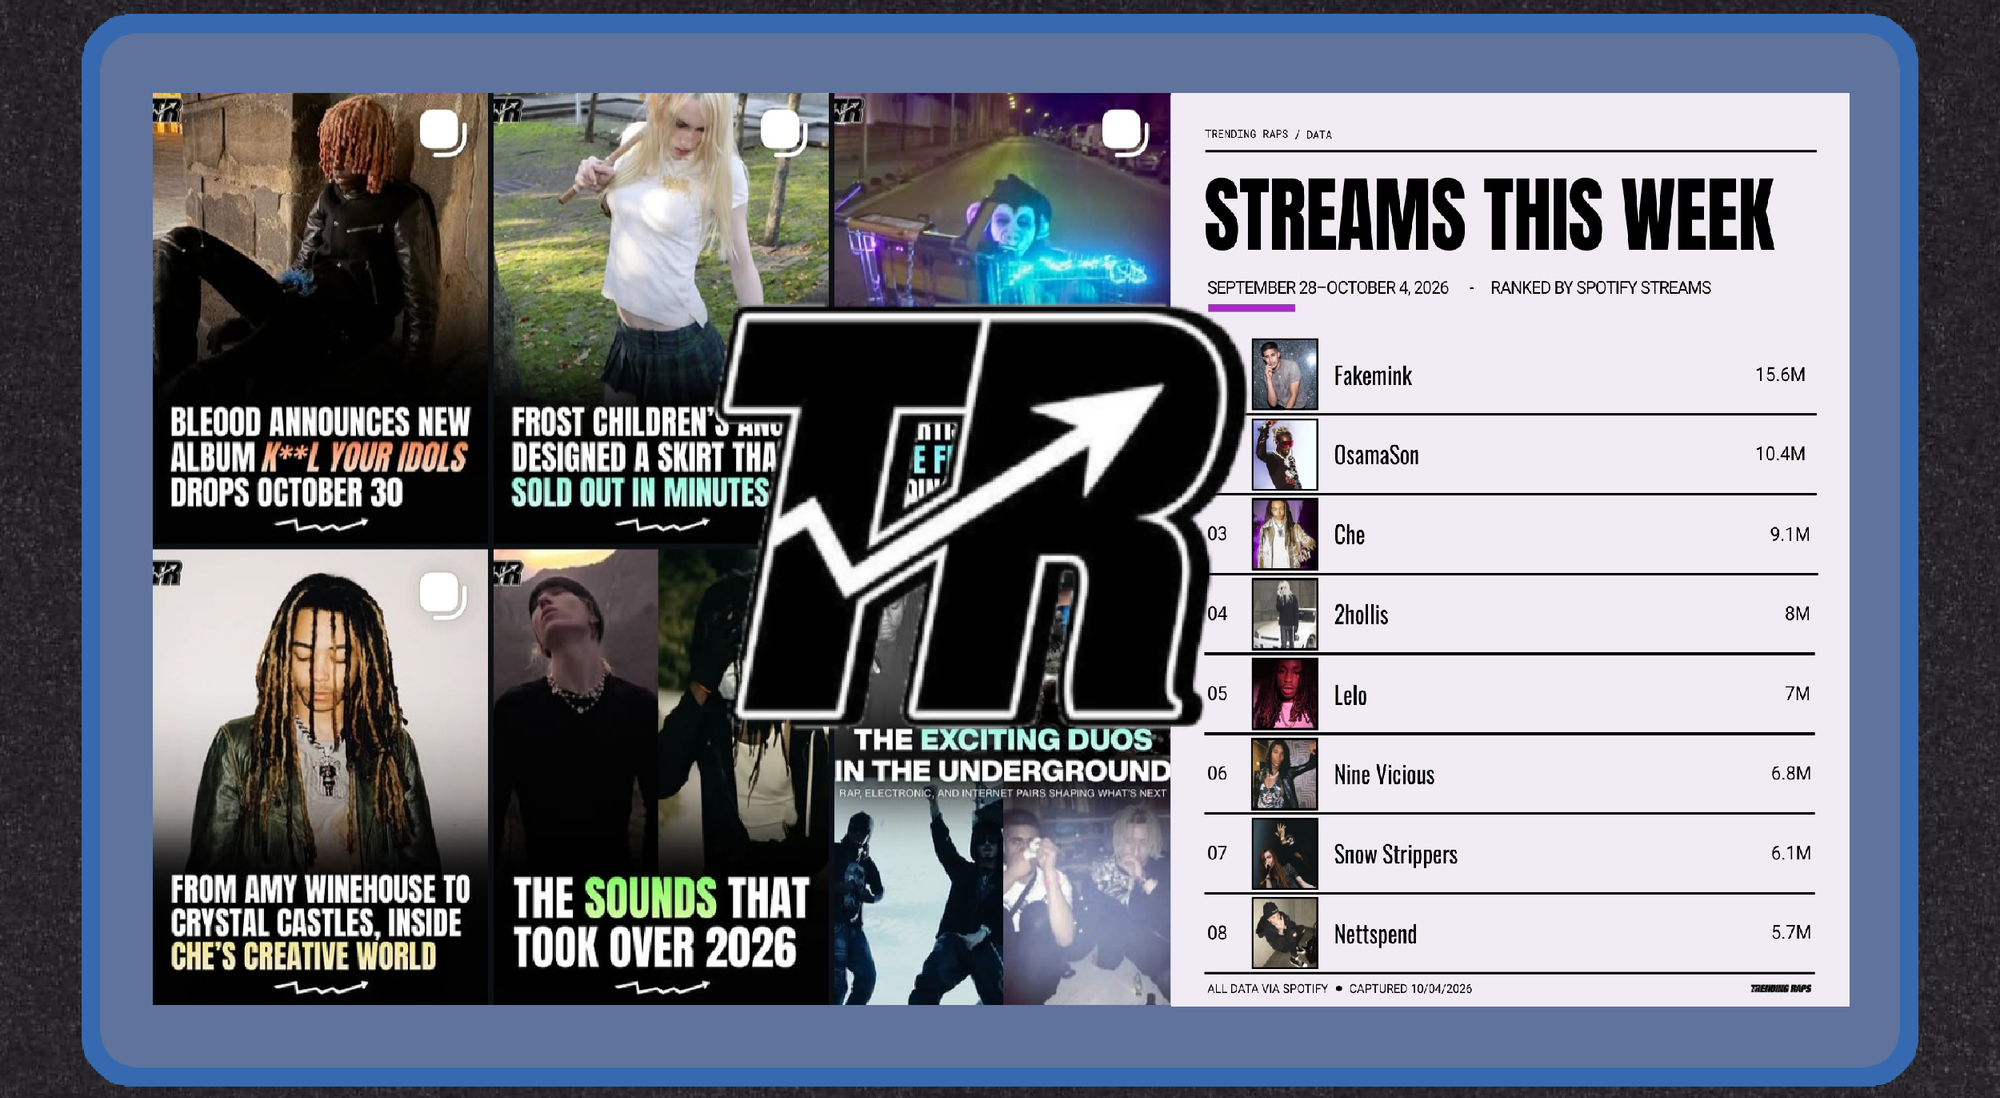The image size is (2000, 1098).
Task: Click Snow Strippers' artist photo
Action: [x=1285, y=854]
